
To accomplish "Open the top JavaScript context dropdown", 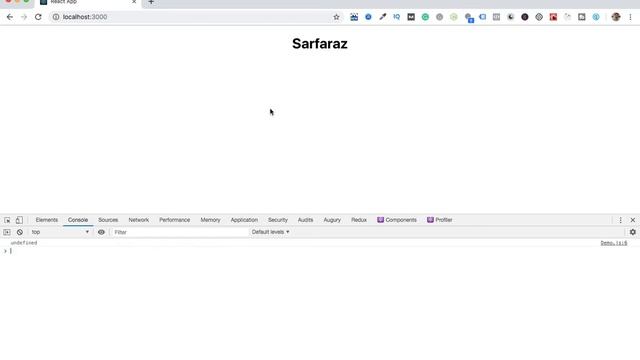I will click(x=60, y=232).
